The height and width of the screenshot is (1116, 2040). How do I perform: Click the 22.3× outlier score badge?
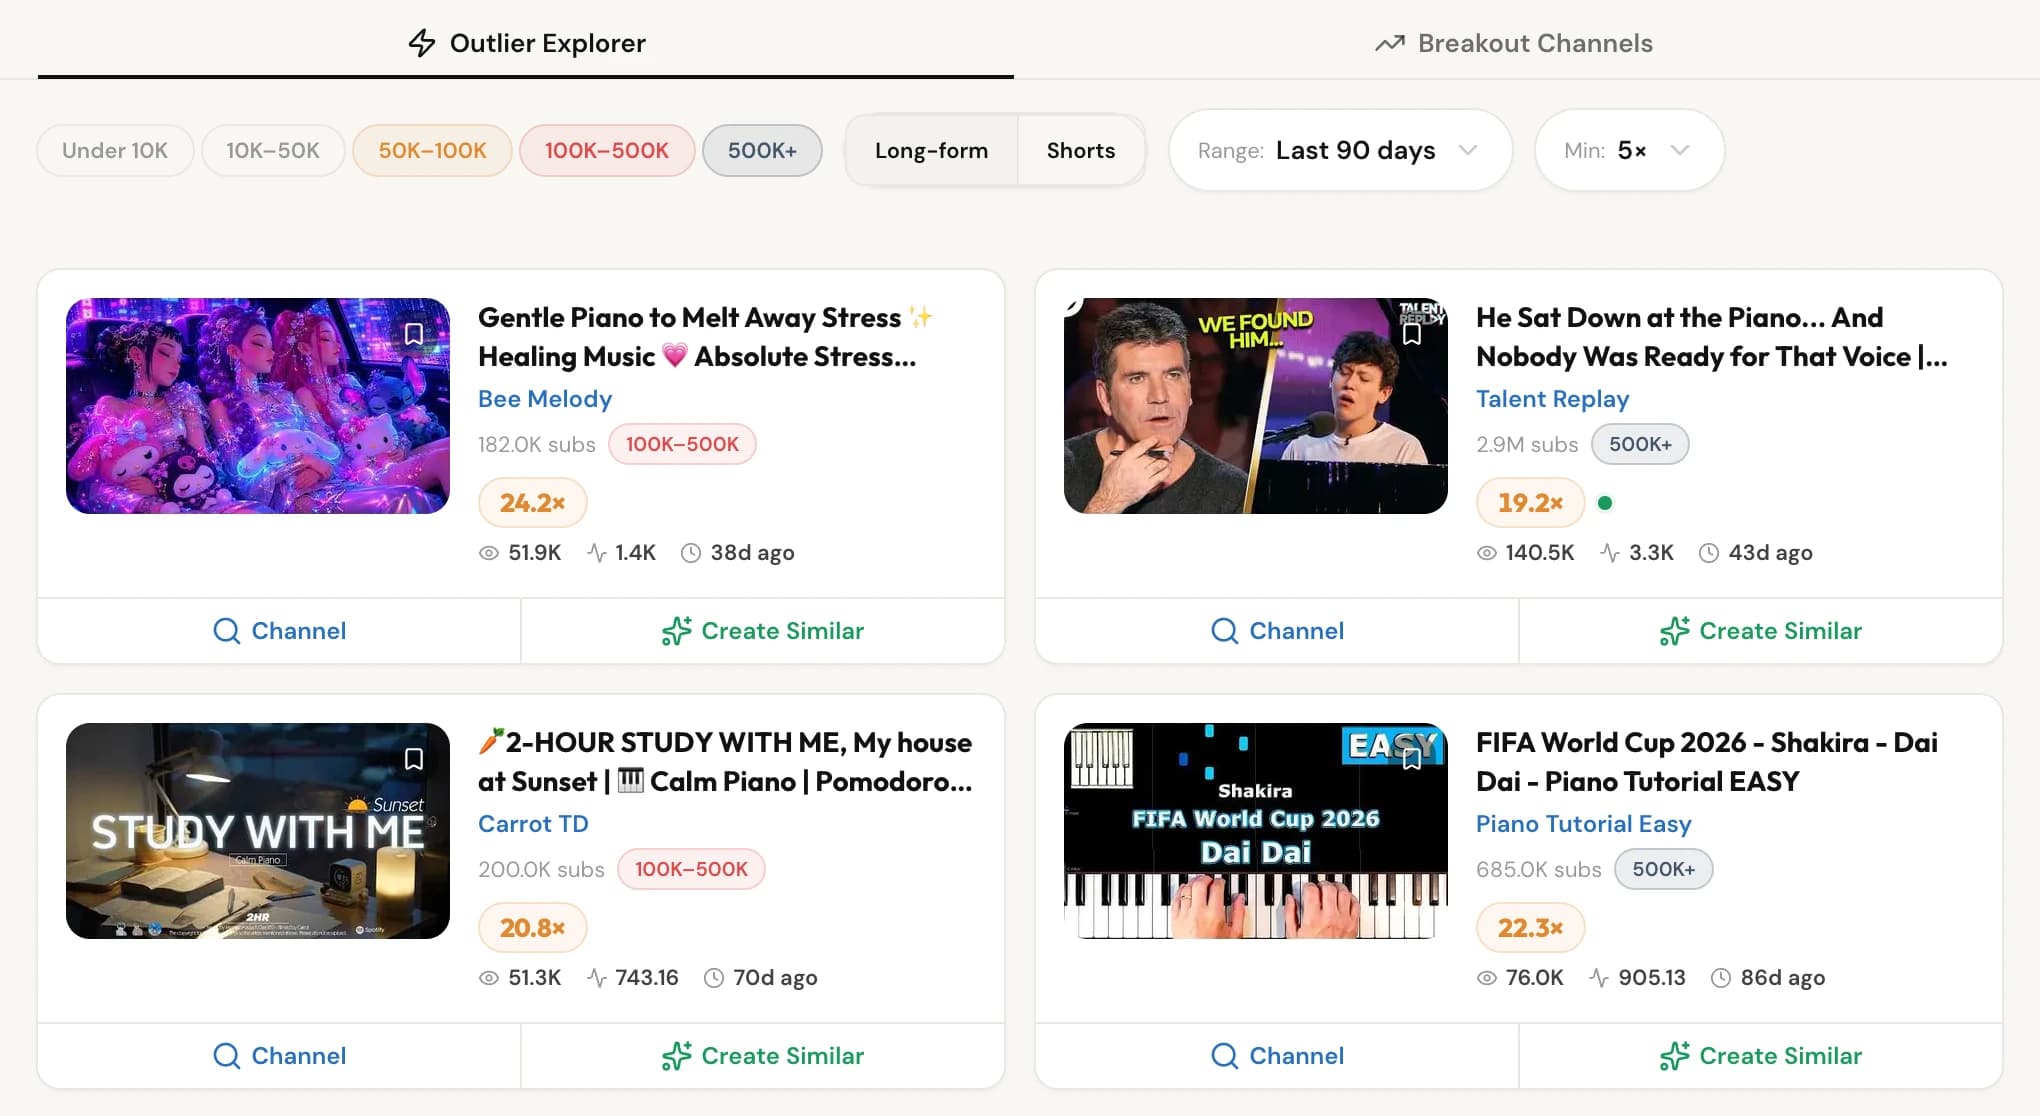(x=1530, y=928)
